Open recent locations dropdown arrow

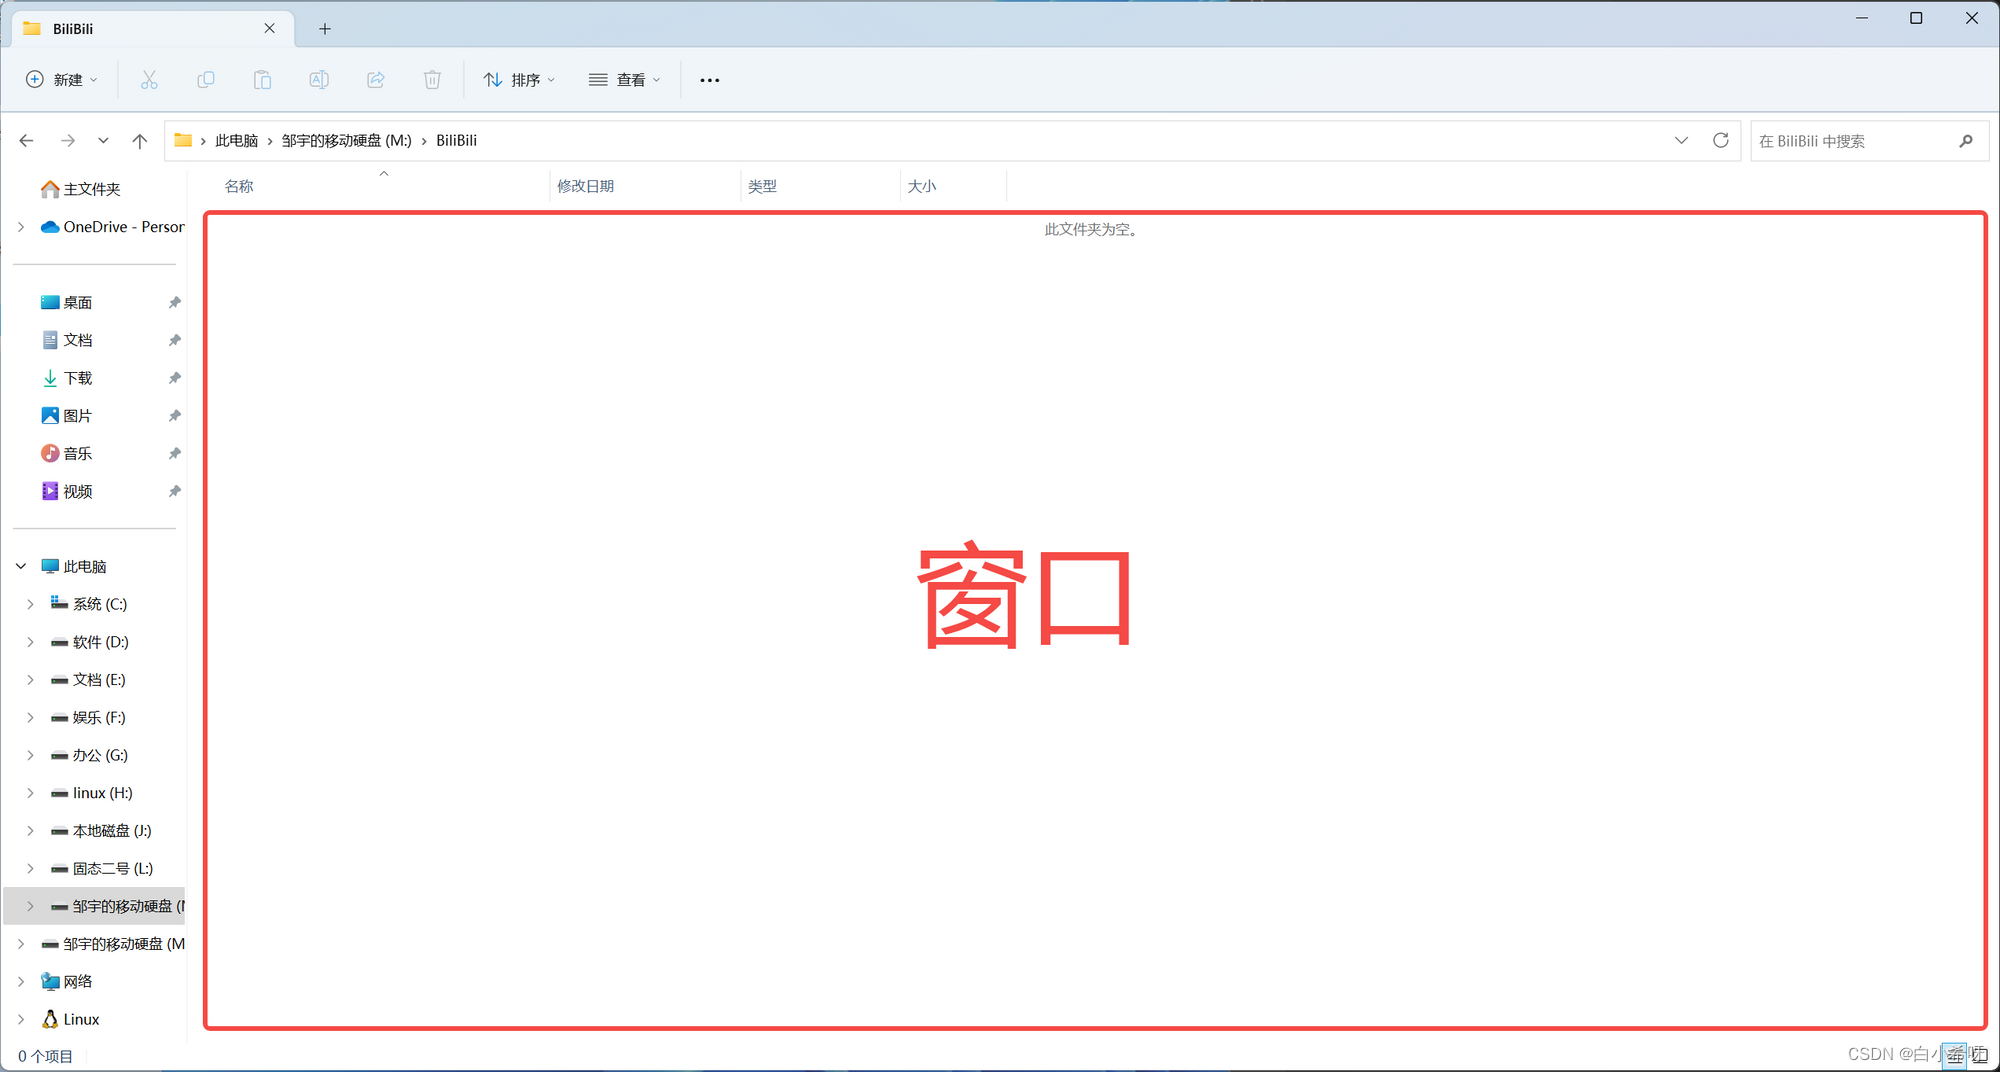[x=103, y=141]
